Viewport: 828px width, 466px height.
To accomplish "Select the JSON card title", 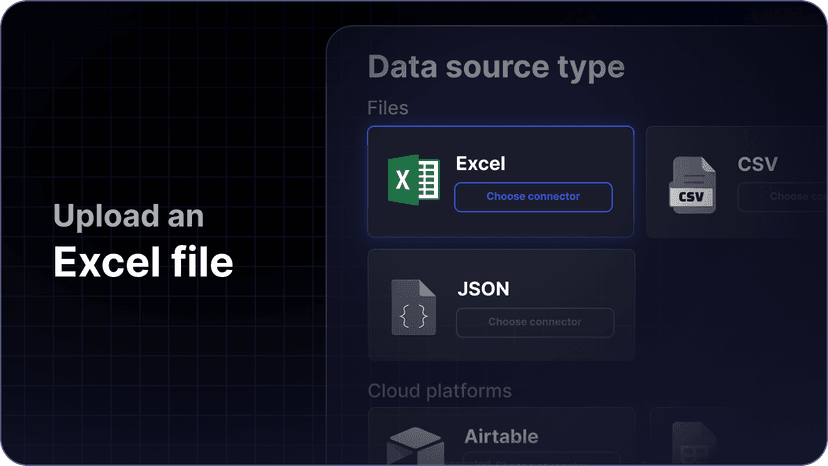I will point(483,288).
